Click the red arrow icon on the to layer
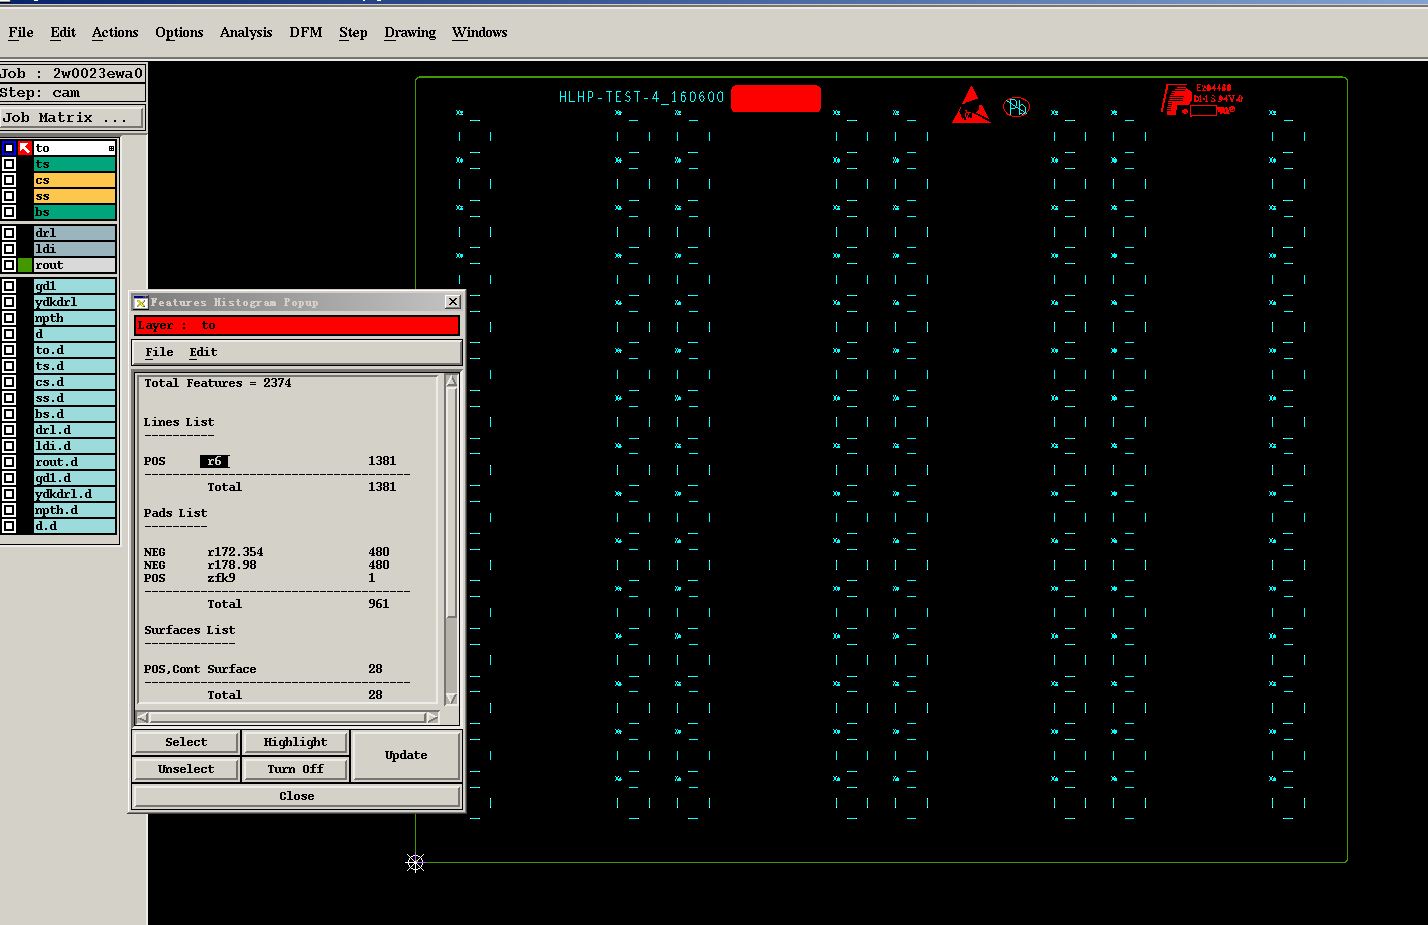The image size is (1428, 925). tap(25, 148)
